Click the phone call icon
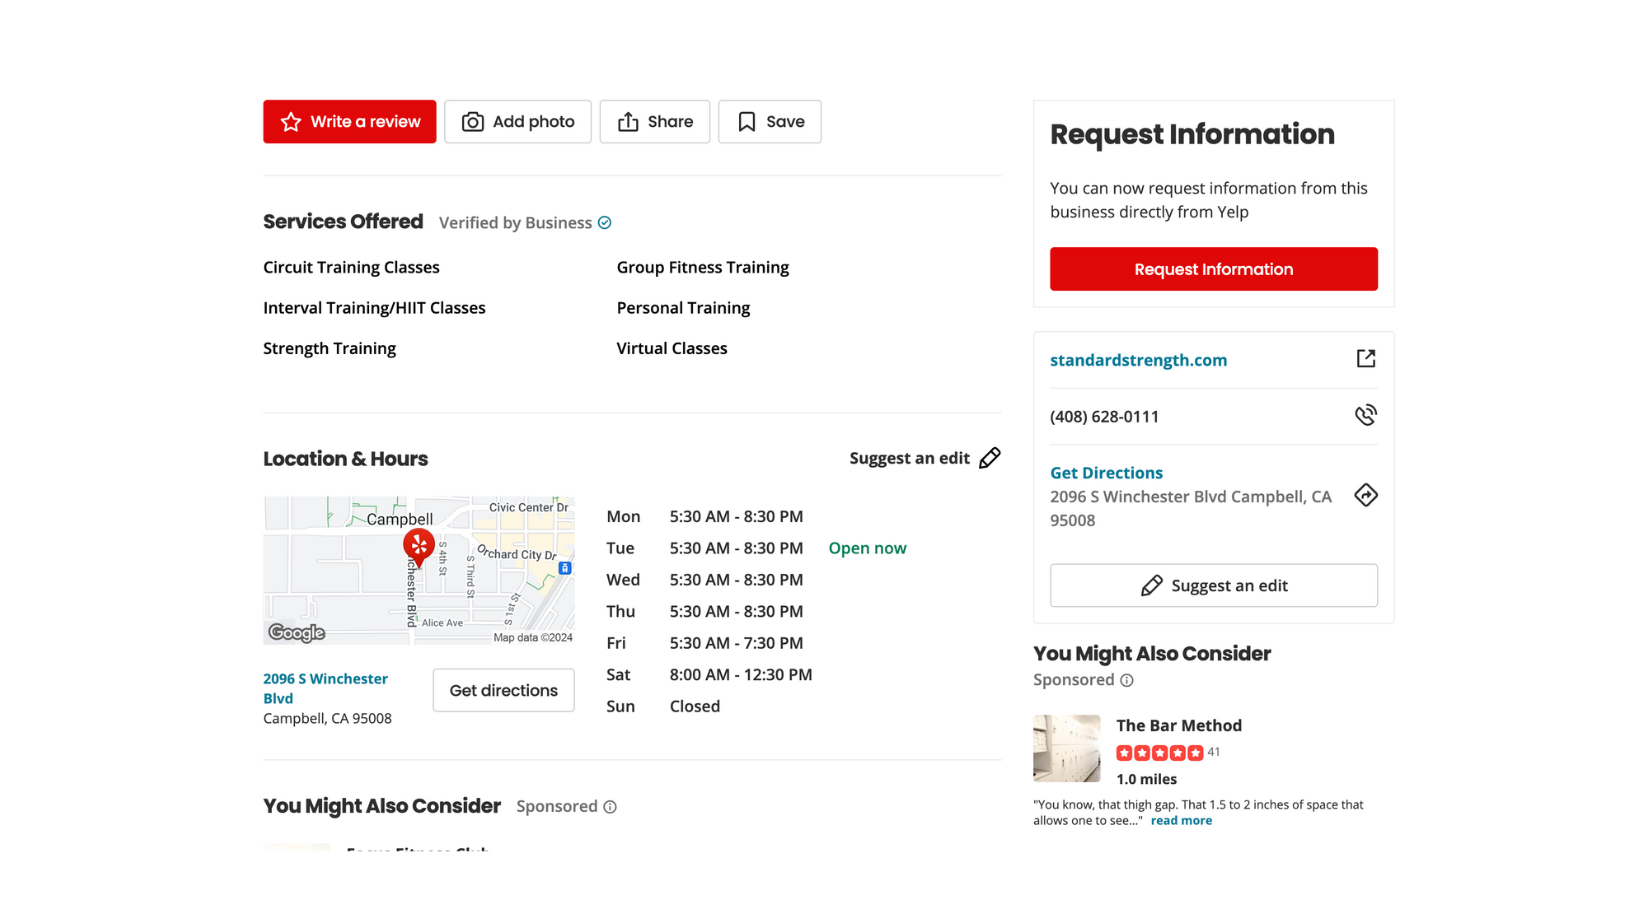Viewport: 1640px width, 924px height. (x=1365, y=415)
